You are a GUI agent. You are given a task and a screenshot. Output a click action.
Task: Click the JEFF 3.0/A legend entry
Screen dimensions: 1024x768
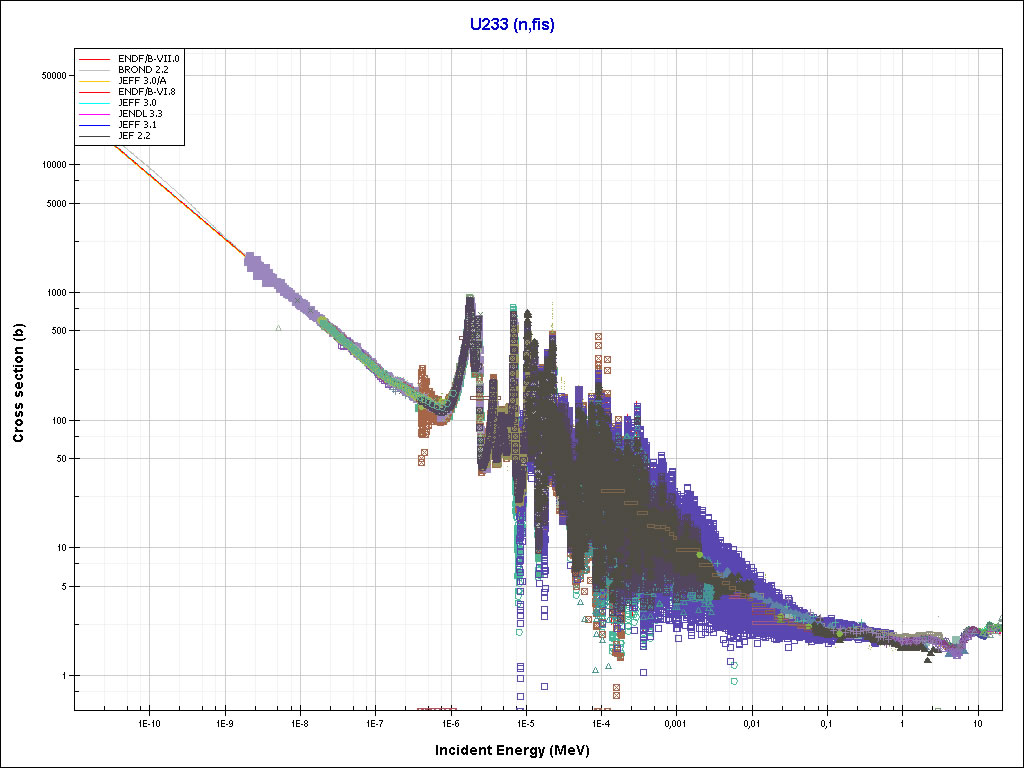143,80
